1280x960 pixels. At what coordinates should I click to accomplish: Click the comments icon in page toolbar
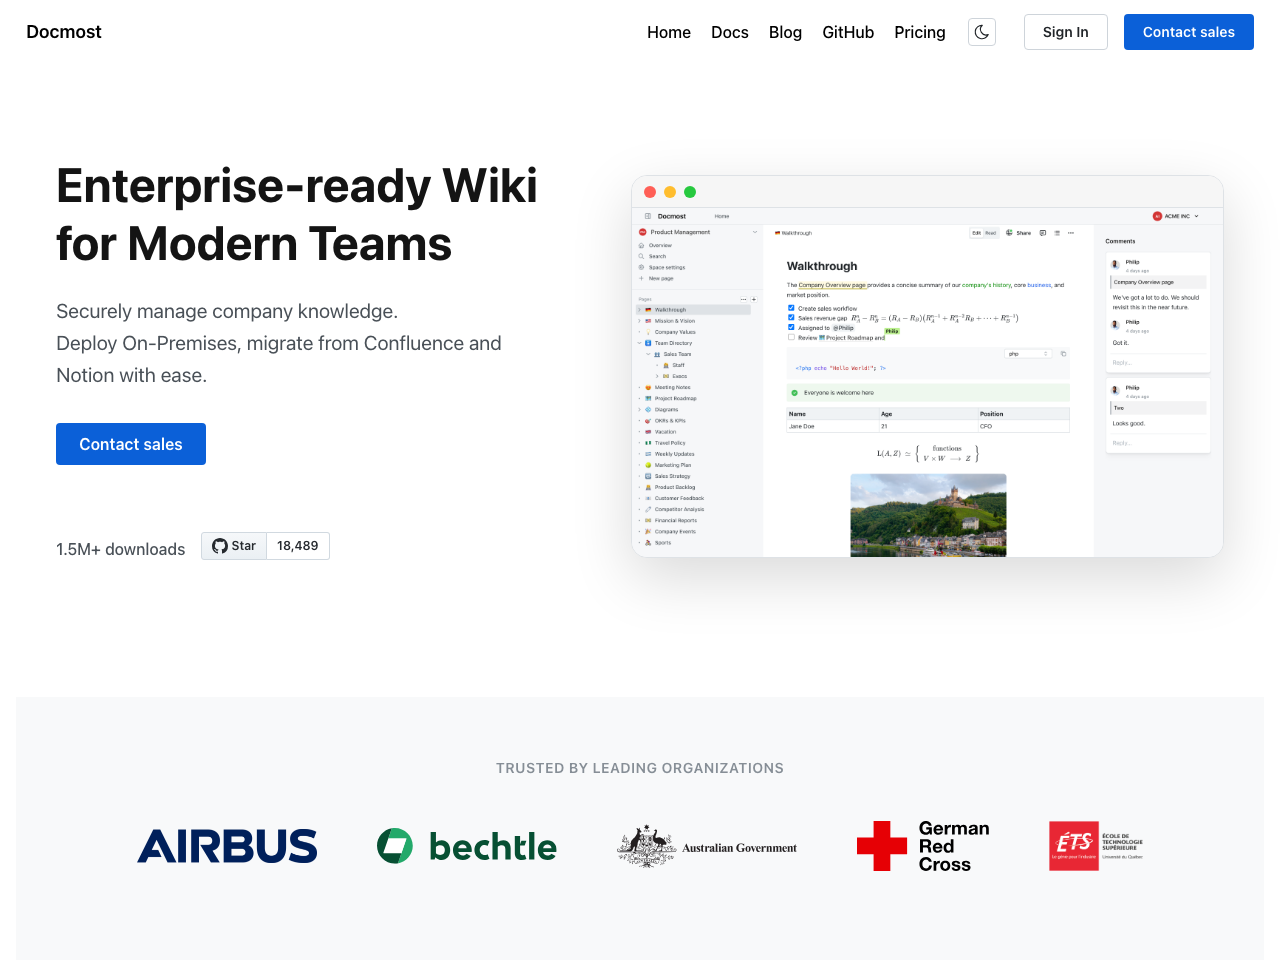tap(1043, 233)
